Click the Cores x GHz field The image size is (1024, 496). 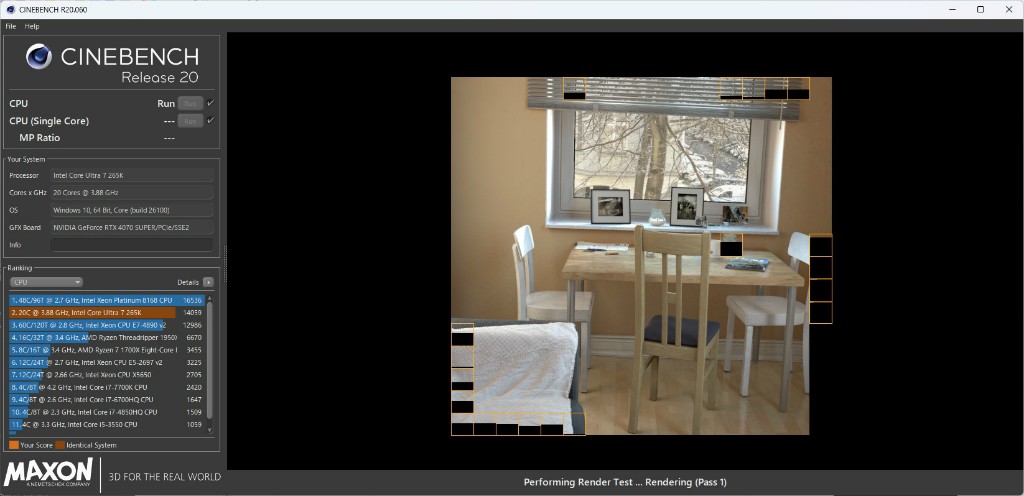tap(131, 193)
